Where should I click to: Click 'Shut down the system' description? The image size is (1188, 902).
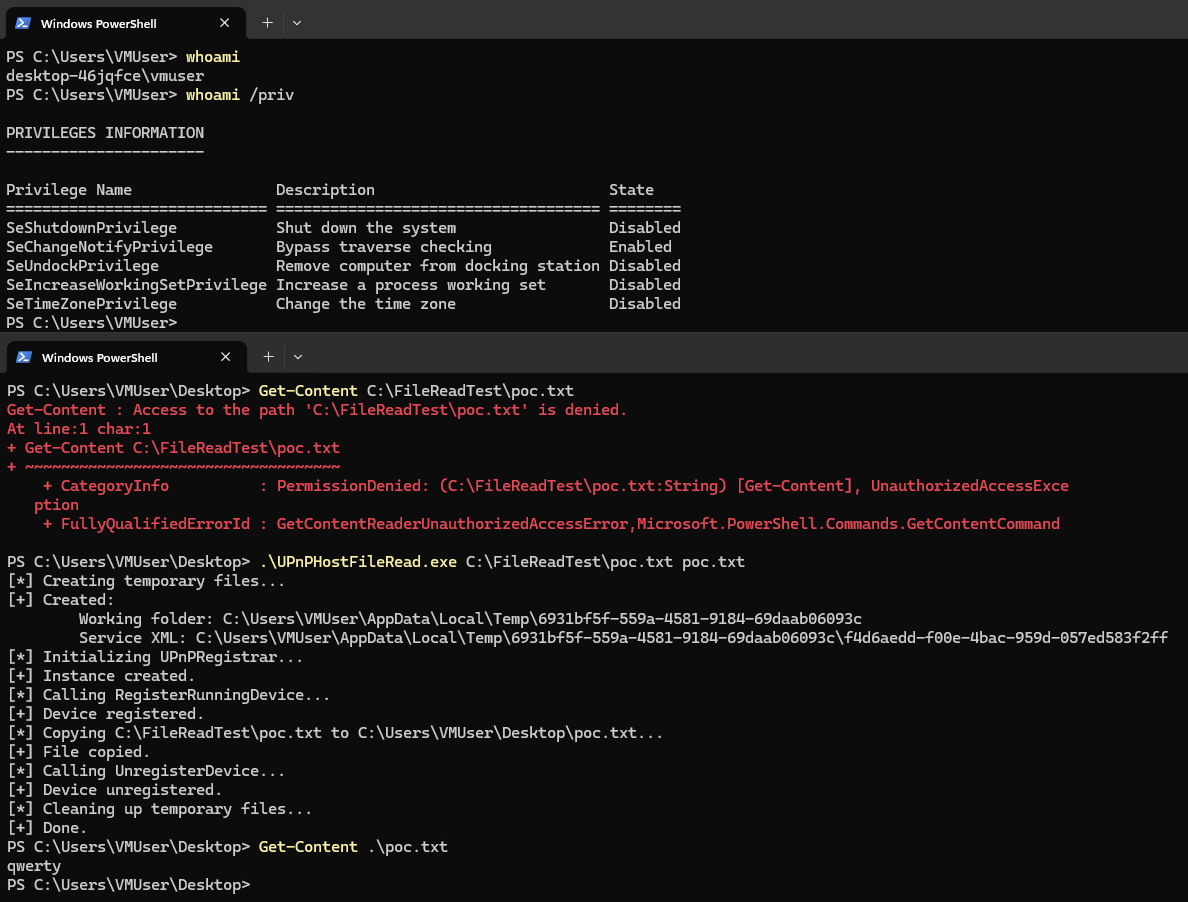(x=366, y=227)
